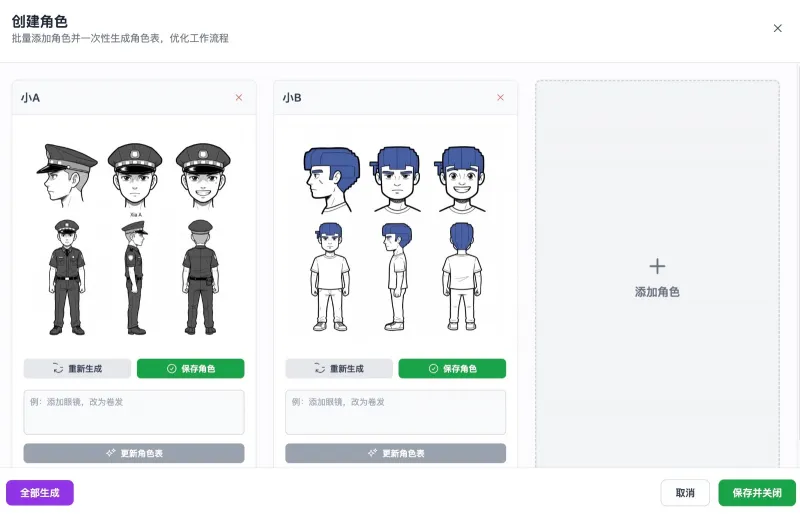The image size is (800, 514).
Task: Update the 小A character sheet (更新角色表)
Action: pos(134,453)
